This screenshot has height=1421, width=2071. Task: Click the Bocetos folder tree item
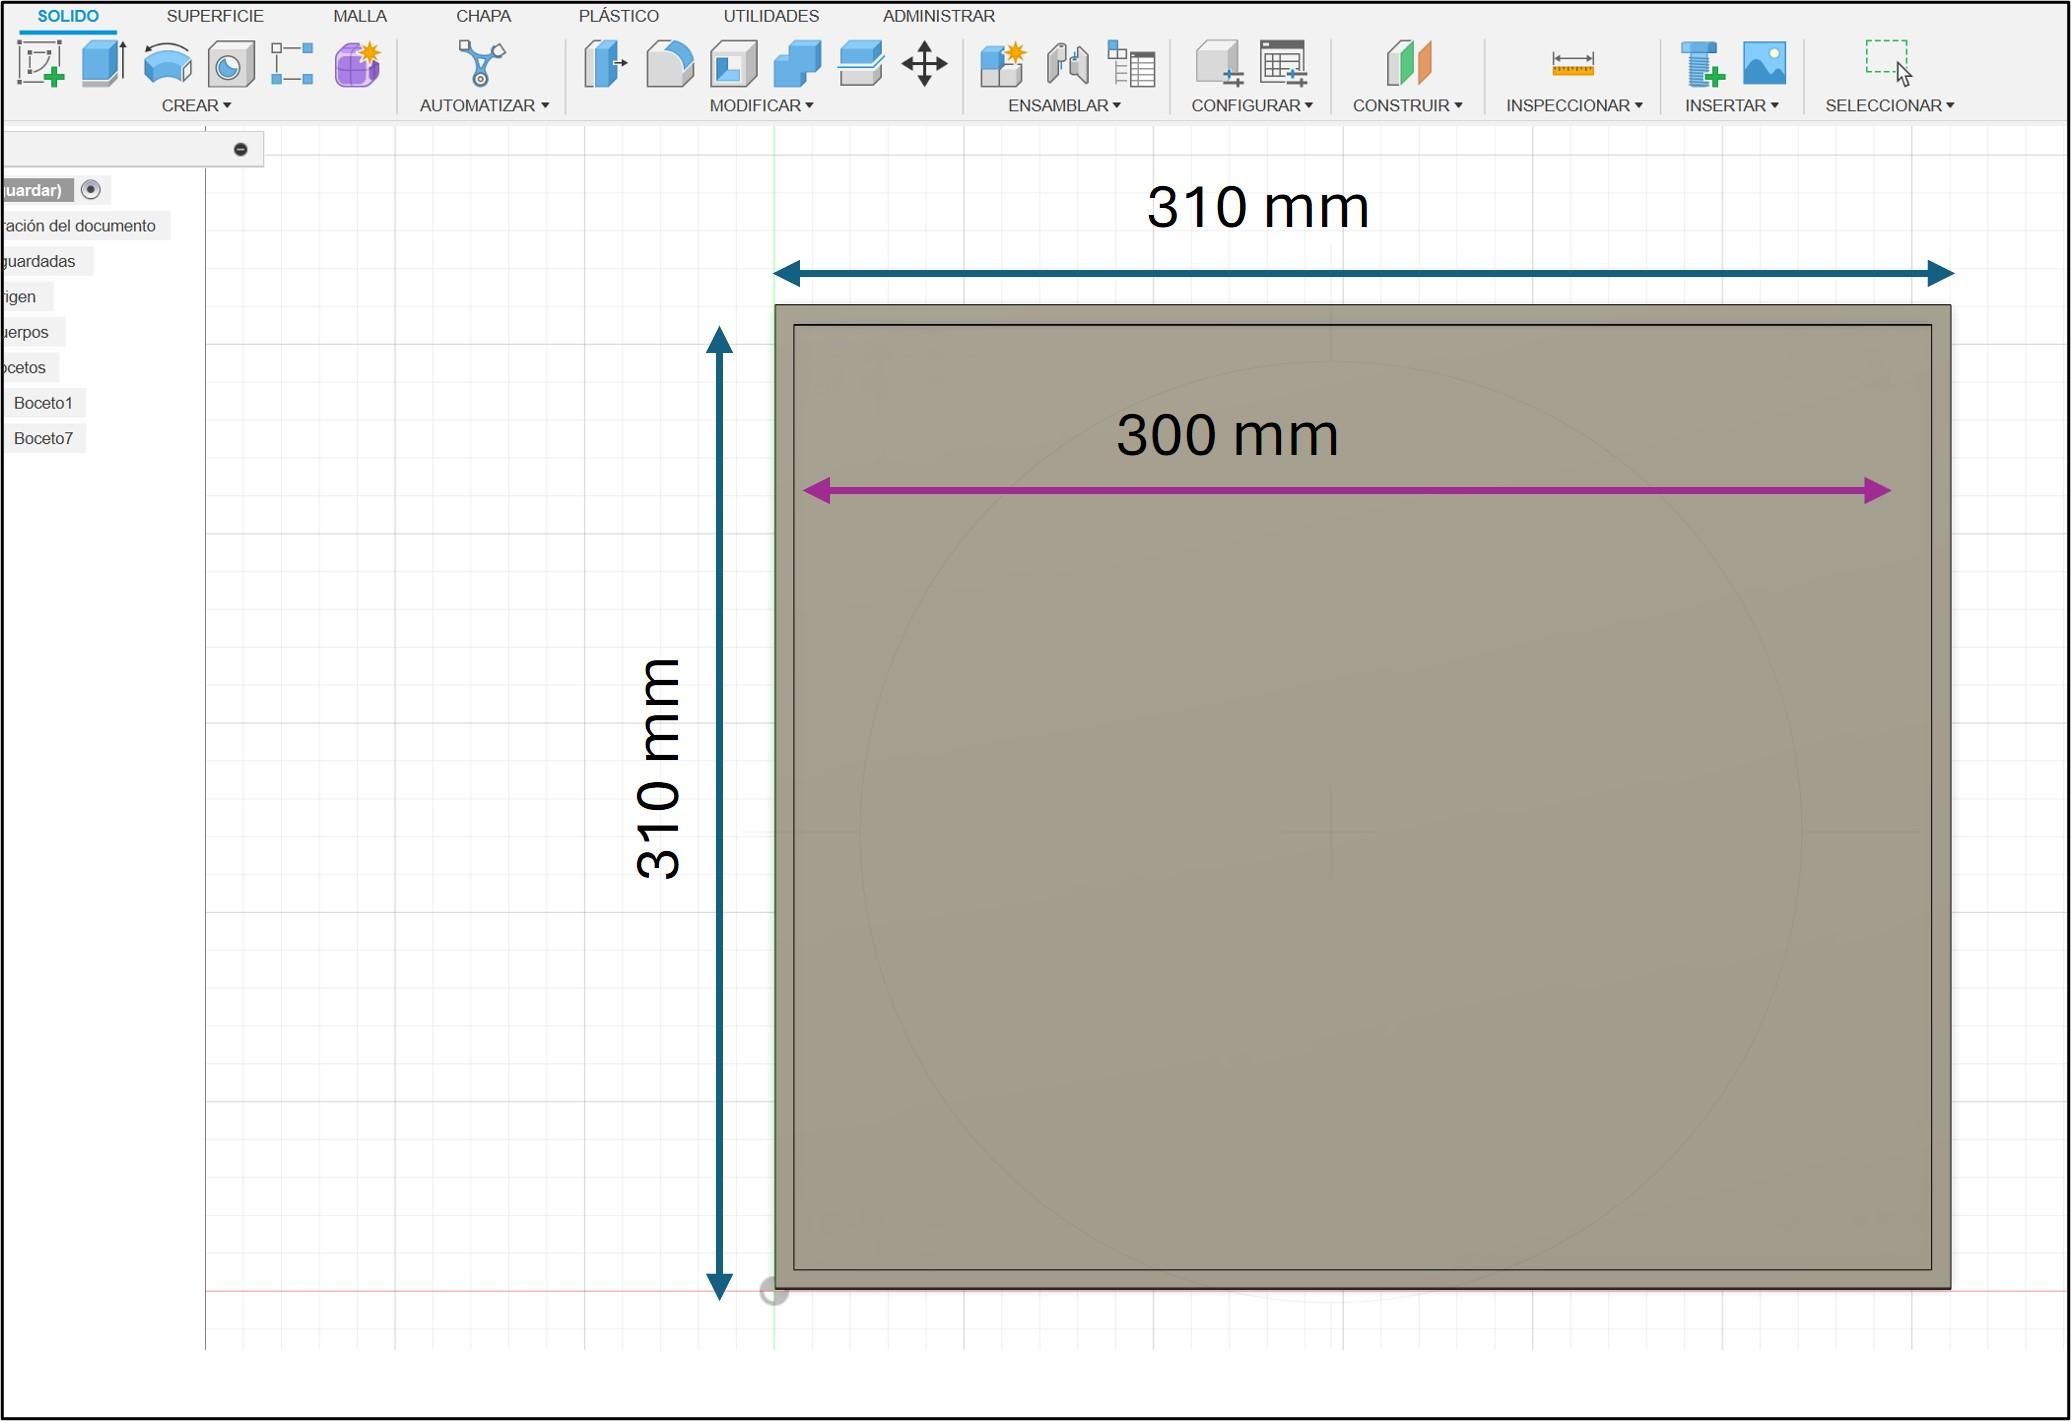[x=24, y=368]
